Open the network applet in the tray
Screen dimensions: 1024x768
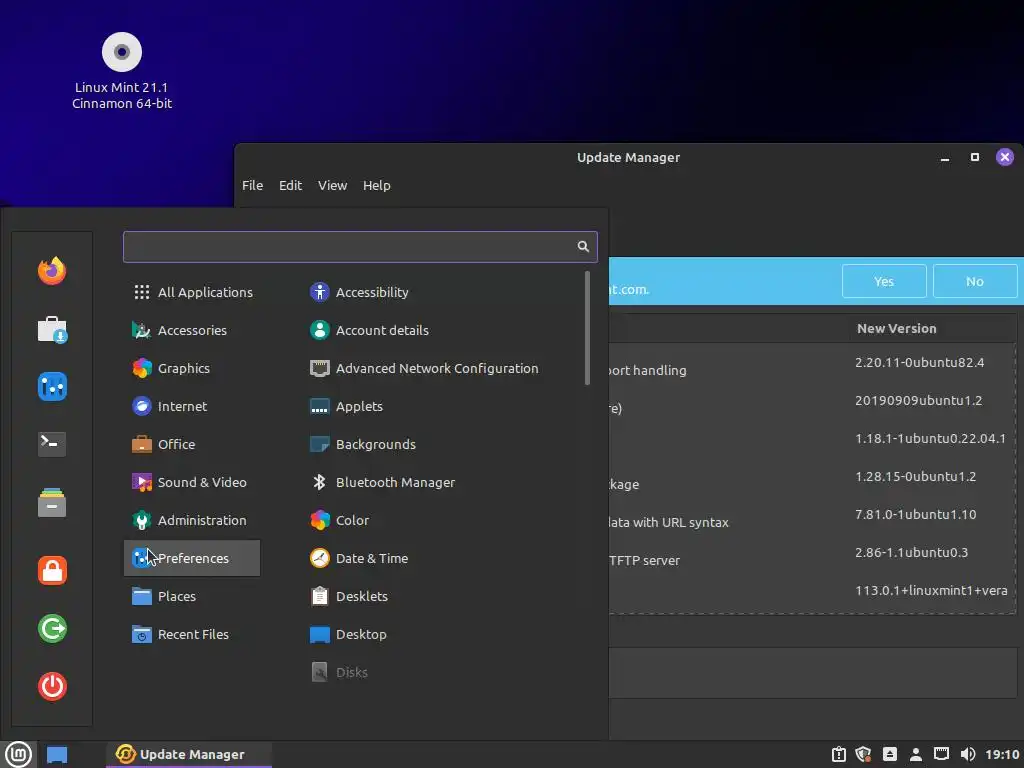(941, 754)
